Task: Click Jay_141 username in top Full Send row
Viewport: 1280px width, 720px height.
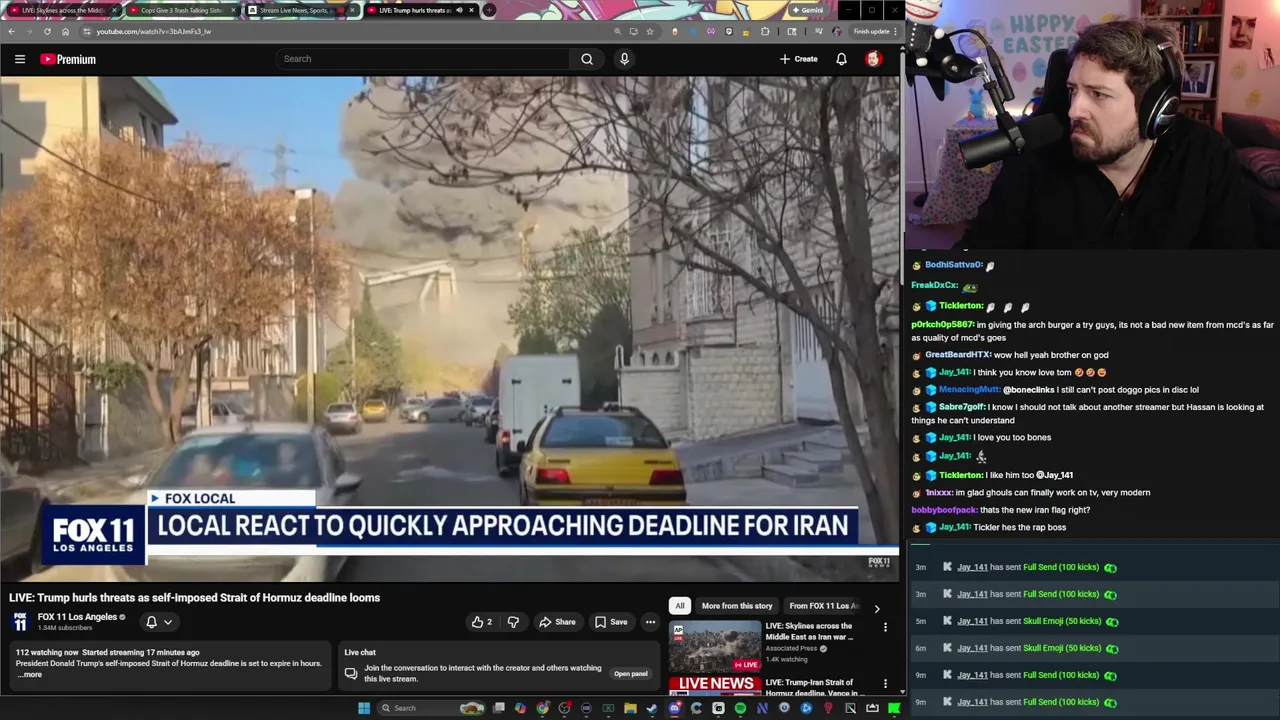Action: [972, 567]
